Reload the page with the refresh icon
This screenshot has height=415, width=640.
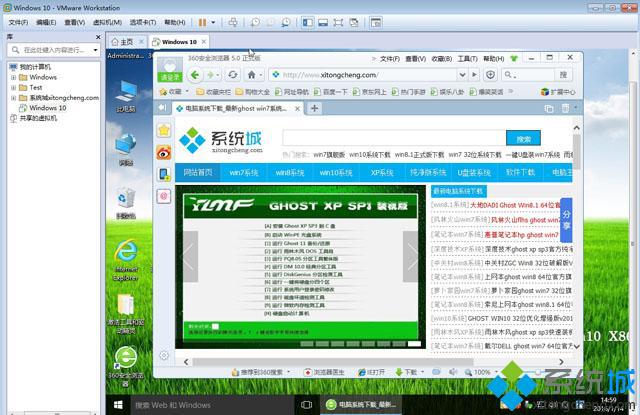click(233, 75)
